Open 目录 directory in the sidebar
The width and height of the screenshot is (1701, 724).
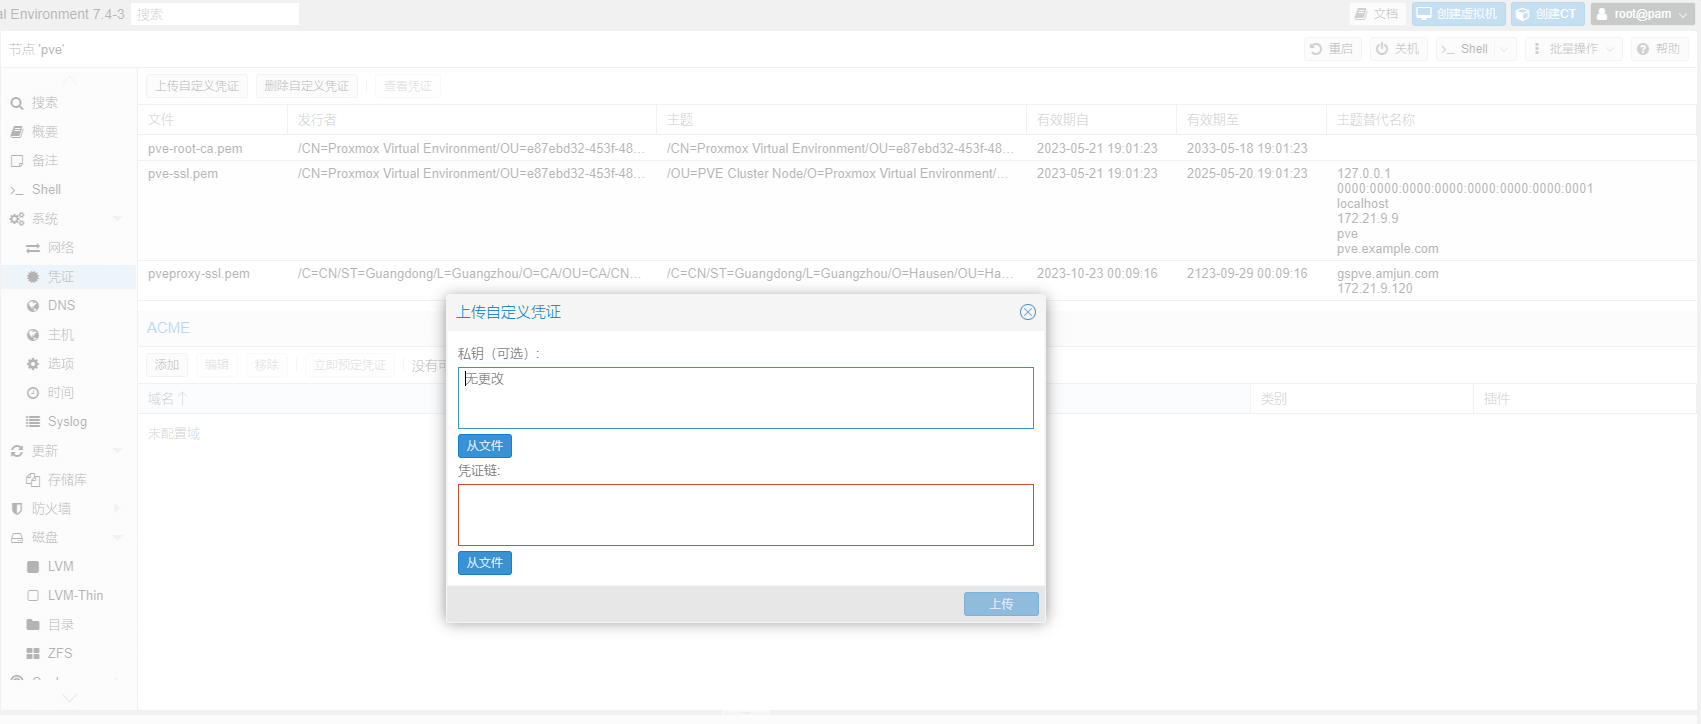click(61, 625)
